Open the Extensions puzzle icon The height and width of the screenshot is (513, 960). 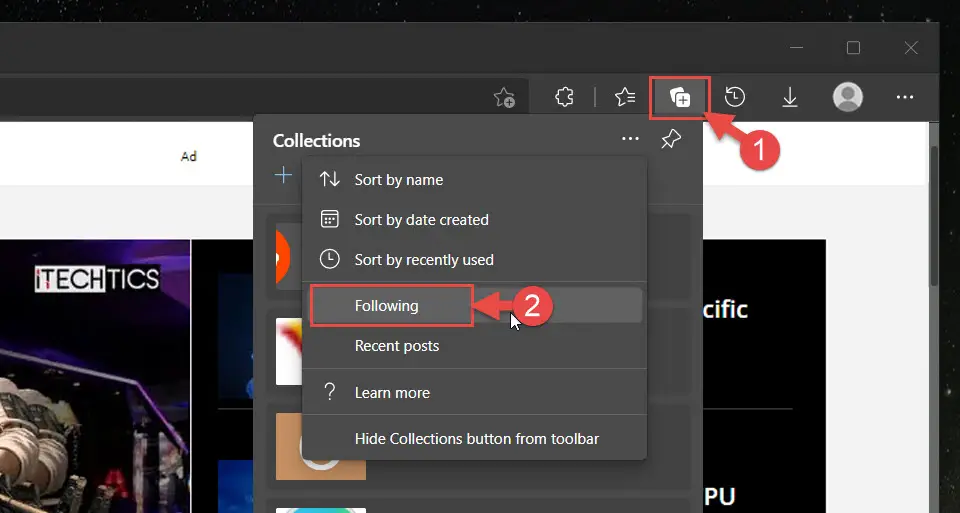pyautogui.click(x=564, y=97)
